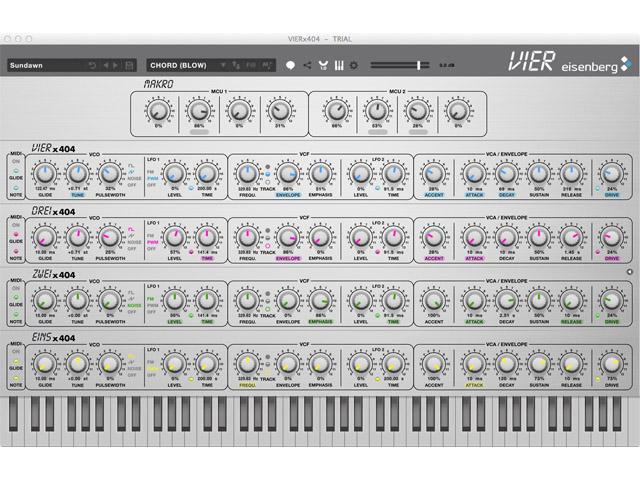Screen dimensions: 640x480
Task: Click the EINSx404 SUSTAIN knob
Action: (x=539, y=364)
